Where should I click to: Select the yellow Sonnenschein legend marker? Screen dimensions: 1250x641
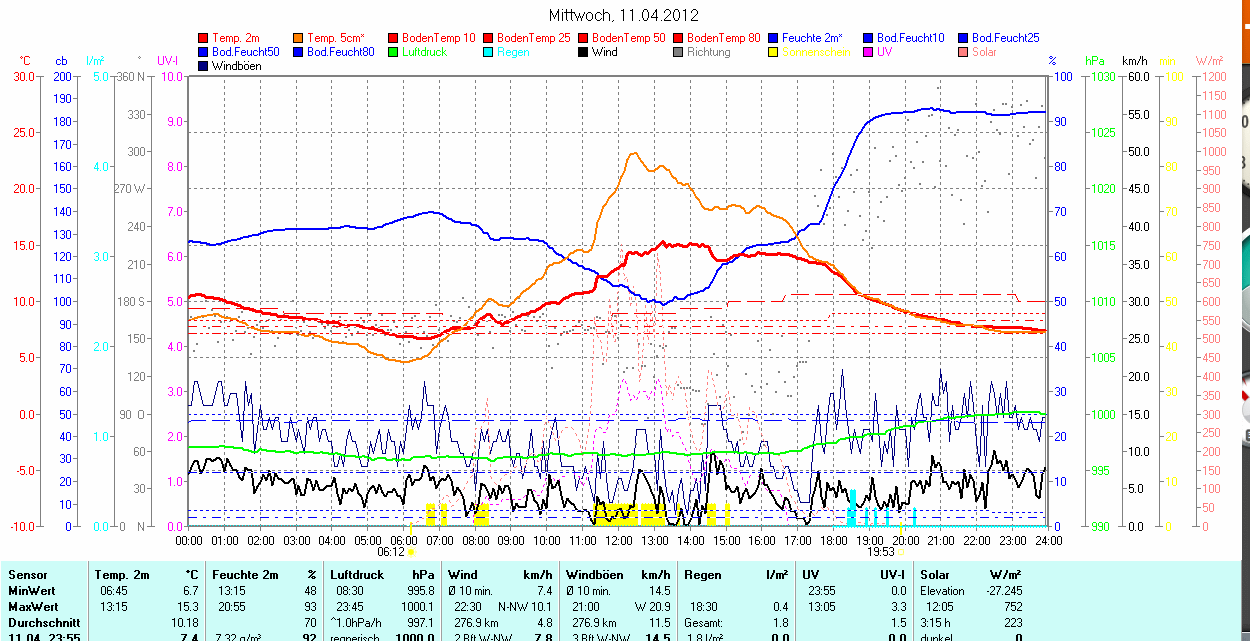774,52
